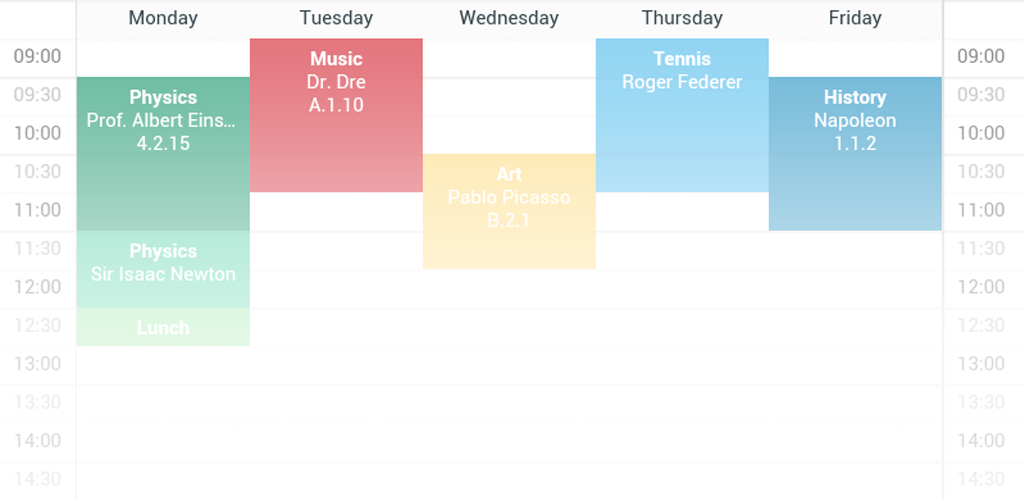
Task: Select the Friday column header
Action: coord(855,18)
